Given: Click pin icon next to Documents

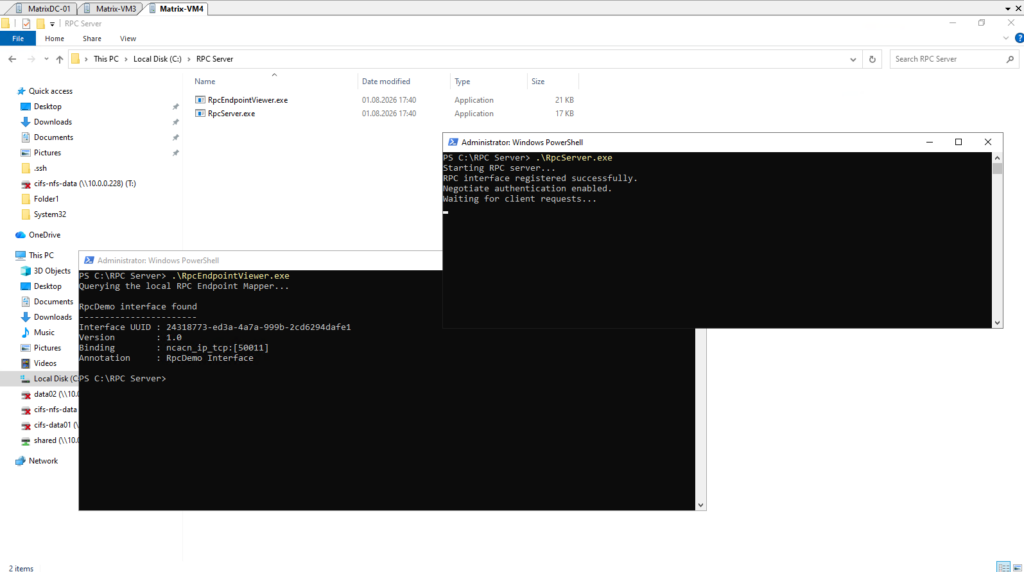Looking at the screenshot, I should [x=175, y=137].
